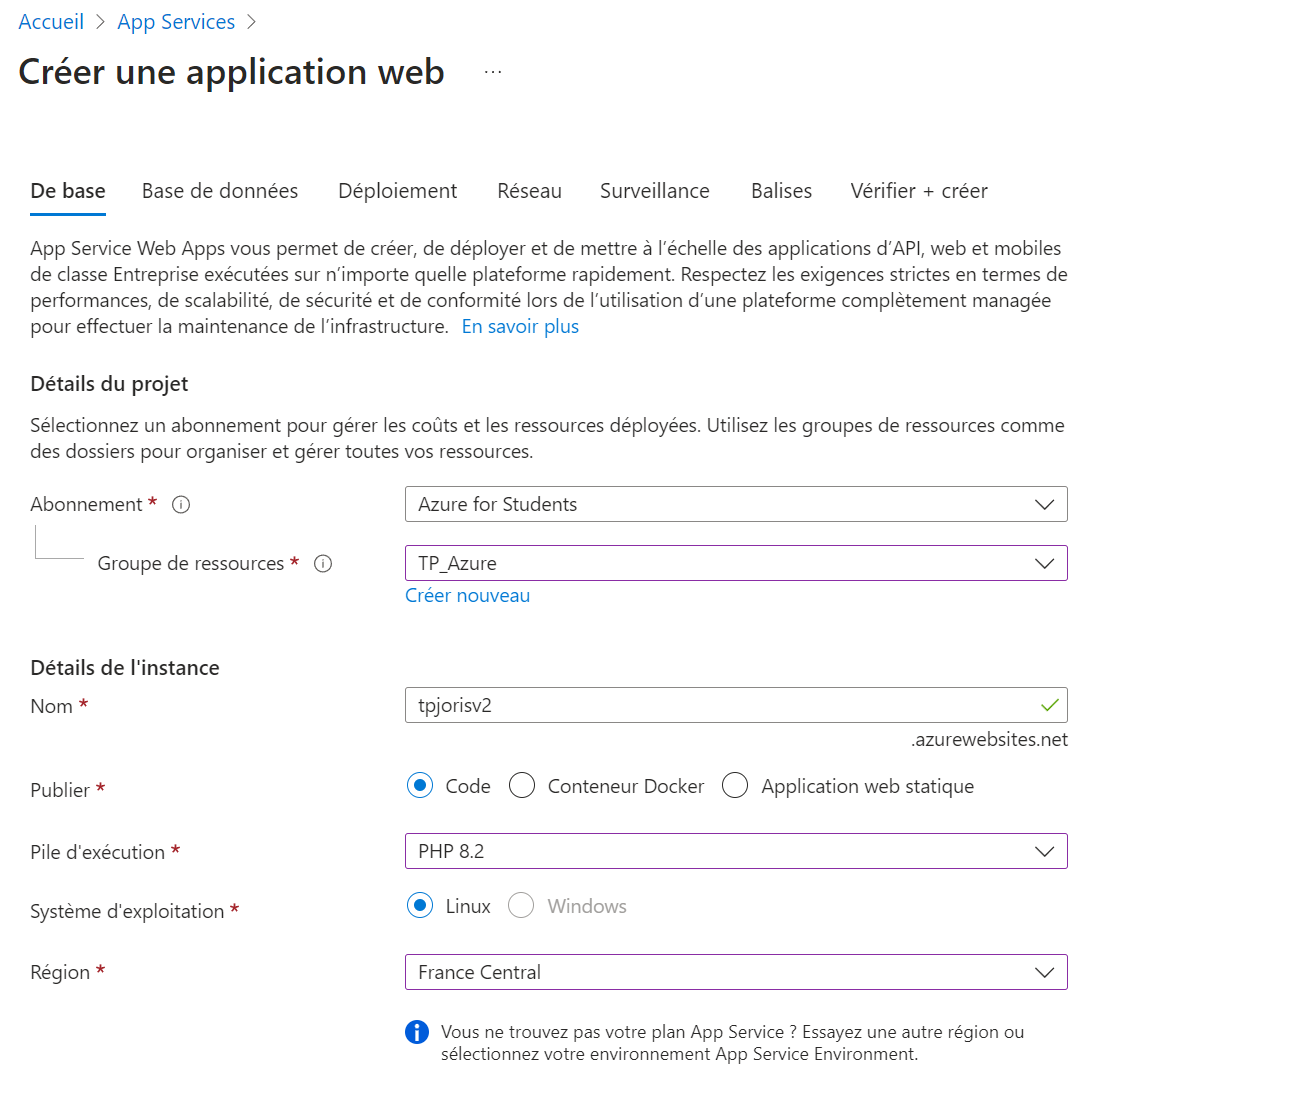Open the ellipsis menu next to page title
The height and width of the screenshot is (1102, 1312).
[491, 70]
